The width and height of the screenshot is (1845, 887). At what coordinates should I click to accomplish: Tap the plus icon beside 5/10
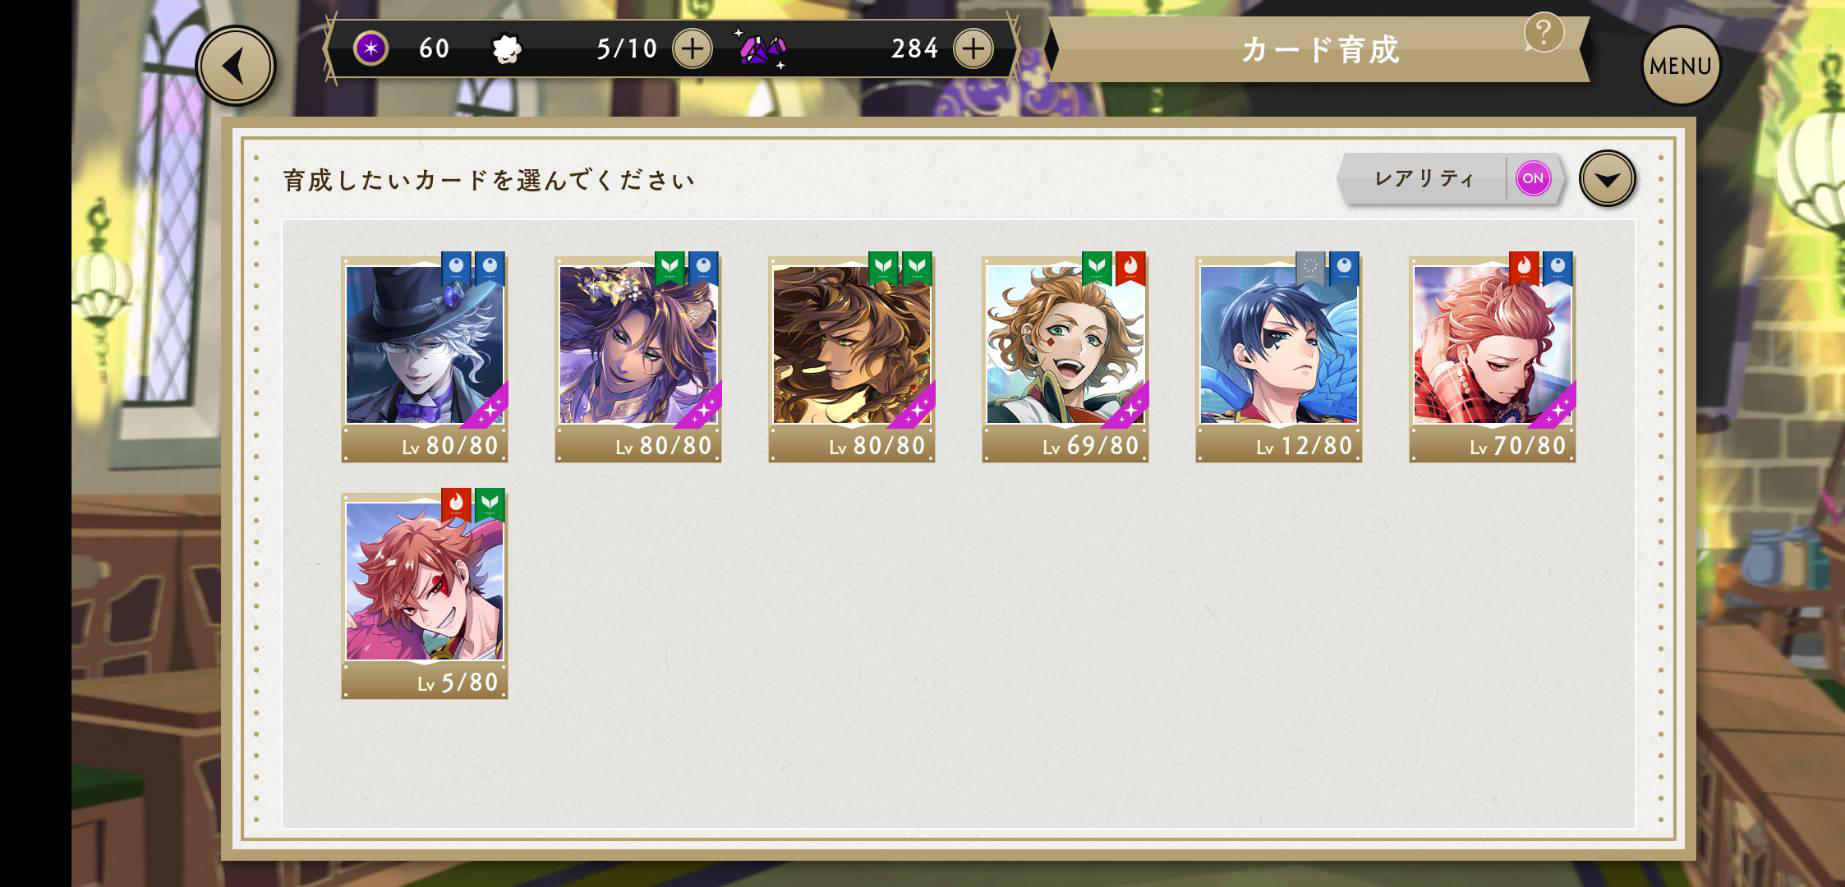point(692,48)
